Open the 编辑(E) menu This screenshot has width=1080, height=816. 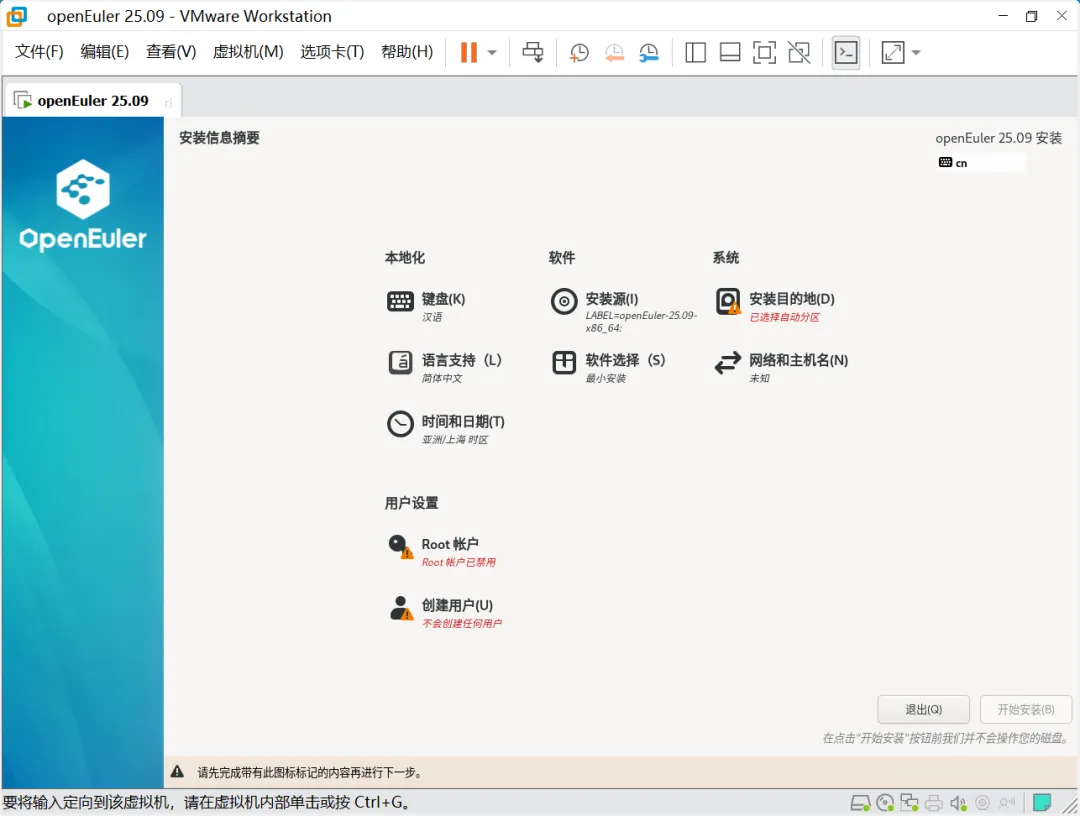pos(104,52)
